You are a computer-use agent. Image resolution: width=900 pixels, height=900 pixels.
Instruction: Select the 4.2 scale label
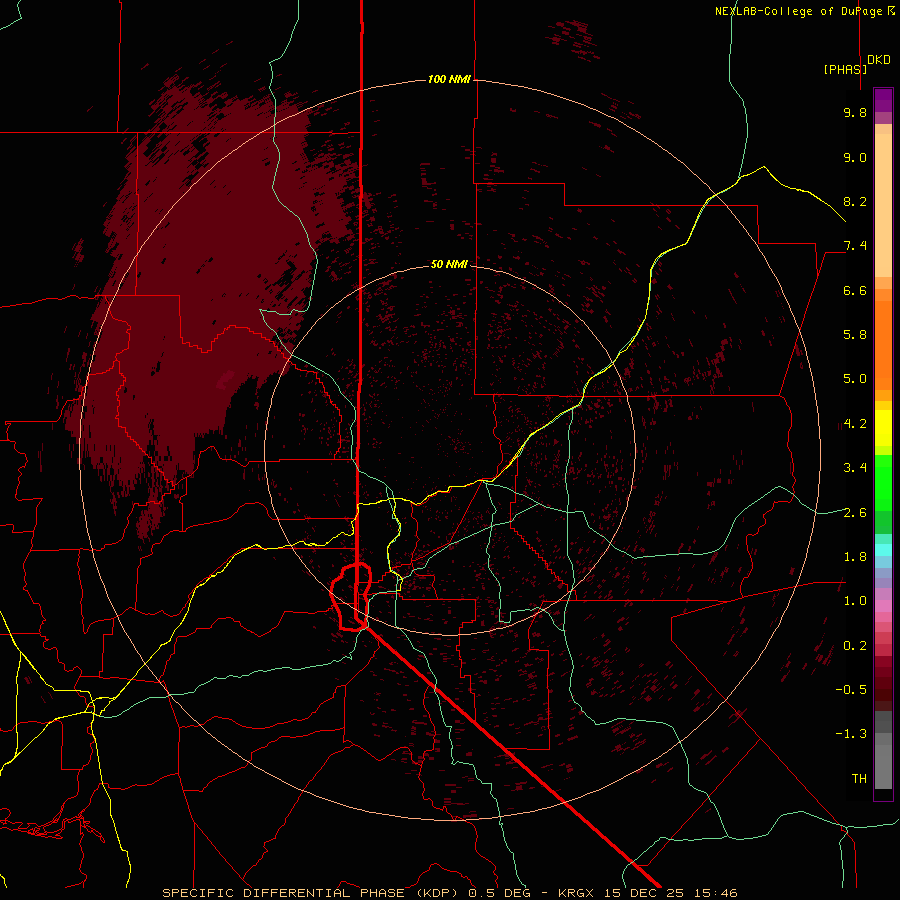point(855,424)
